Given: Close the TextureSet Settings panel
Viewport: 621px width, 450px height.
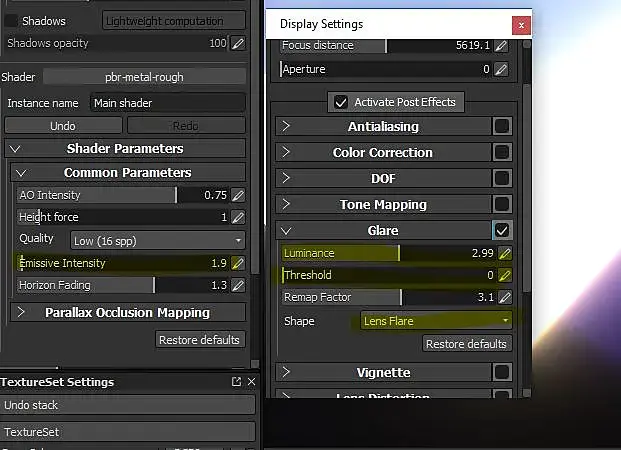Looking at the screenshot, I should [251, 381].
